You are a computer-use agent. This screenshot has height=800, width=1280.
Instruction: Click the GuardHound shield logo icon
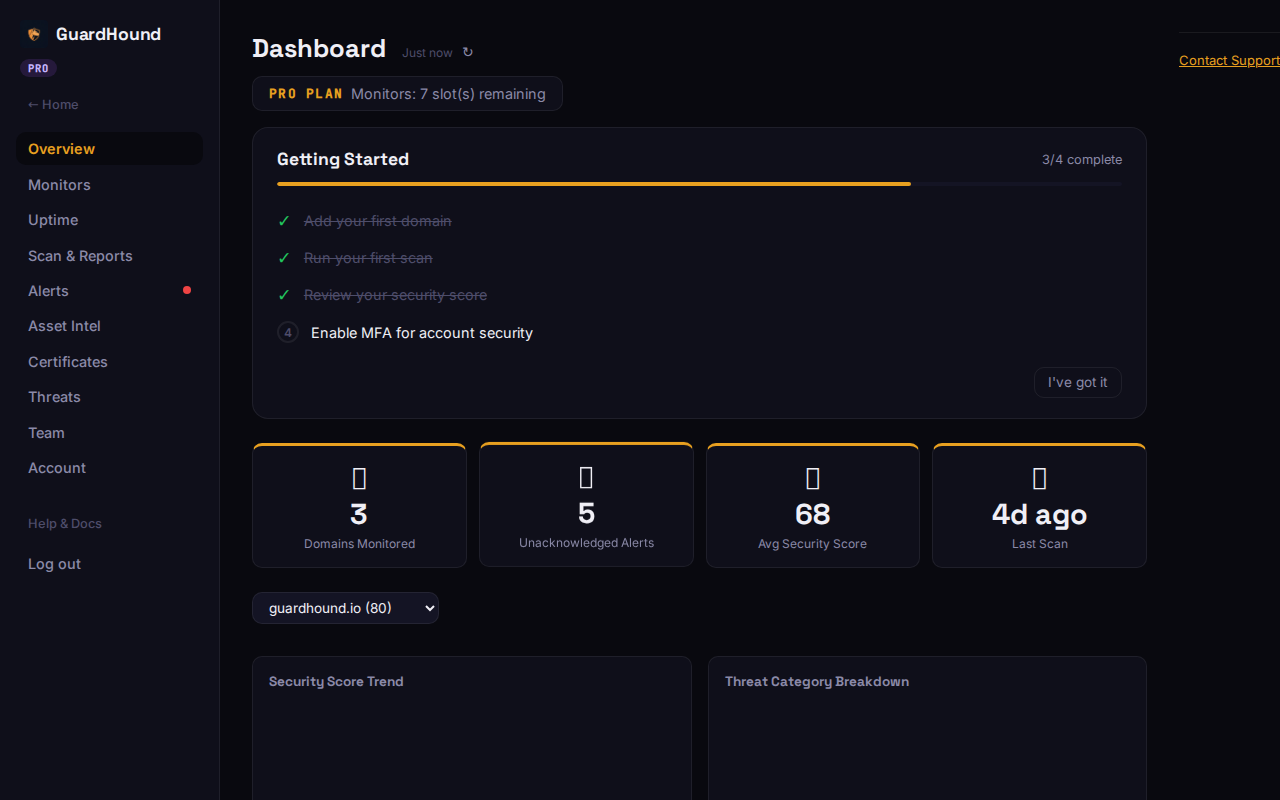point(34,34)
